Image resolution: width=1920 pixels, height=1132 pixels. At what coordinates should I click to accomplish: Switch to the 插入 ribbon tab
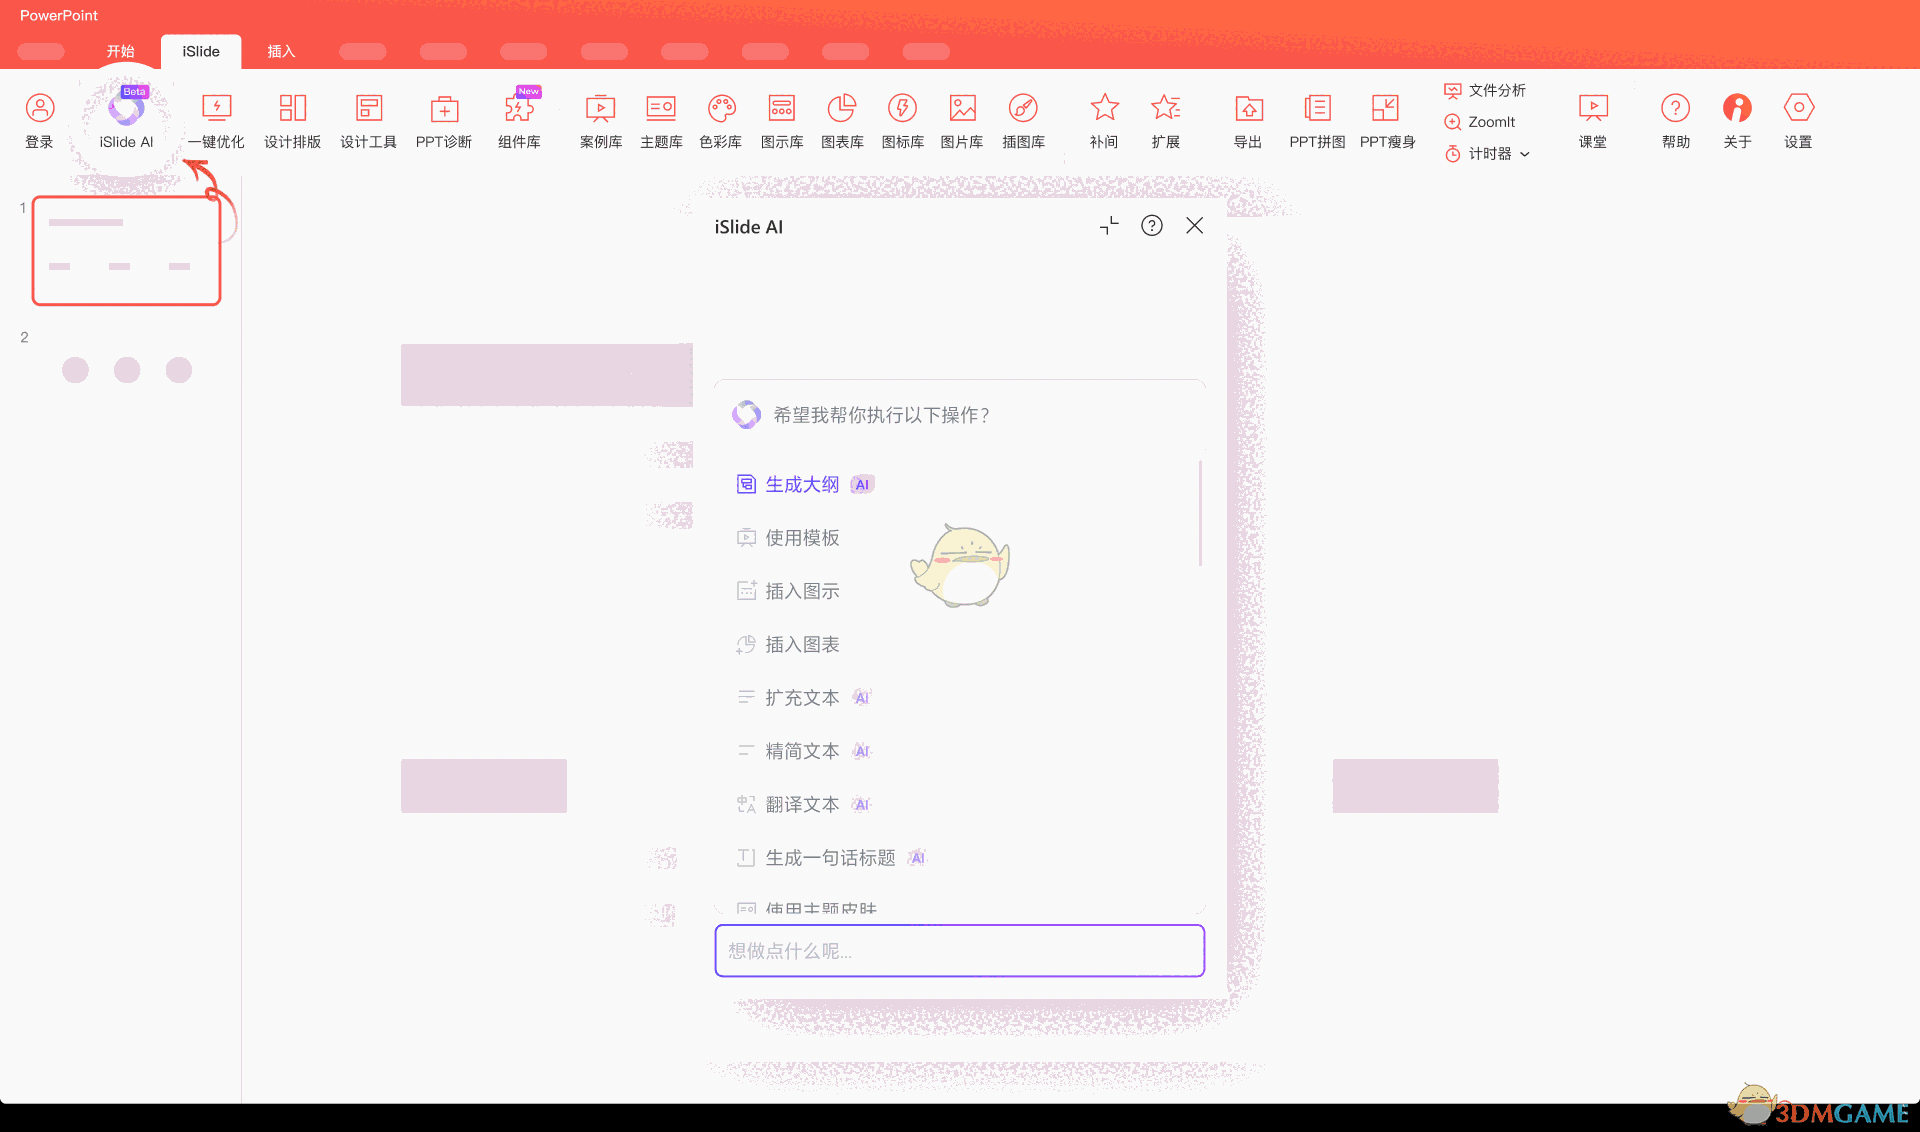(281, 51)
